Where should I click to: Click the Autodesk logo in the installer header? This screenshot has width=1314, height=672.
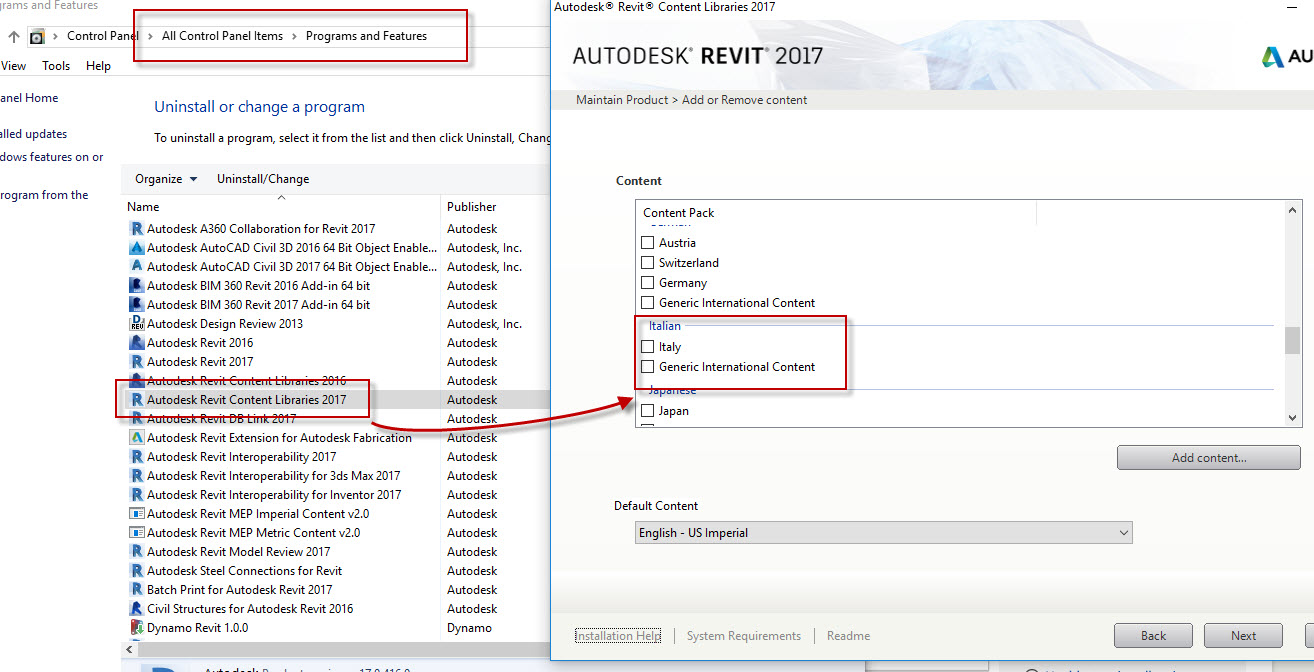pyautogui.click(x=1274, y=56)
